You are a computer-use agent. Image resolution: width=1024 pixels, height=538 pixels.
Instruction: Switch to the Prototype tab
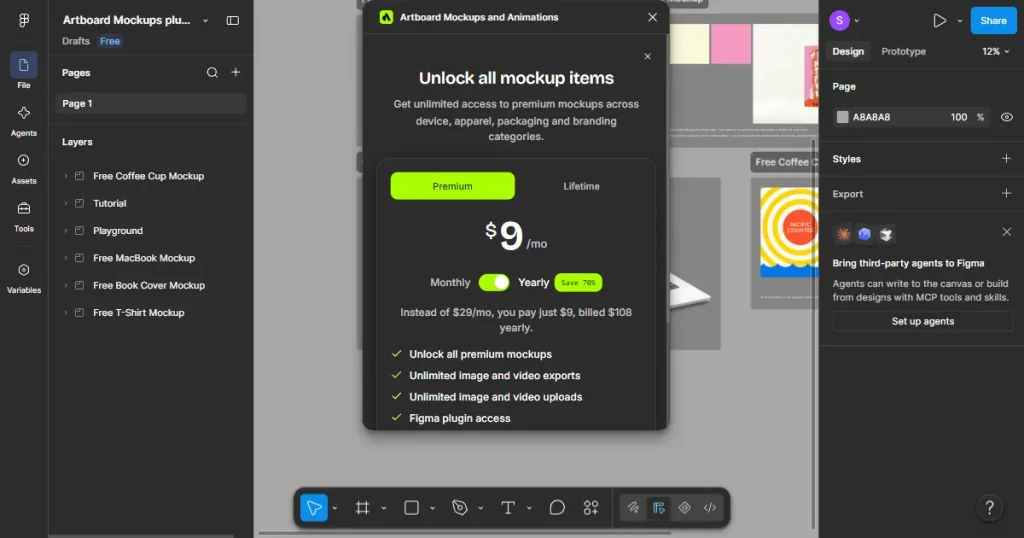(903, 51)
